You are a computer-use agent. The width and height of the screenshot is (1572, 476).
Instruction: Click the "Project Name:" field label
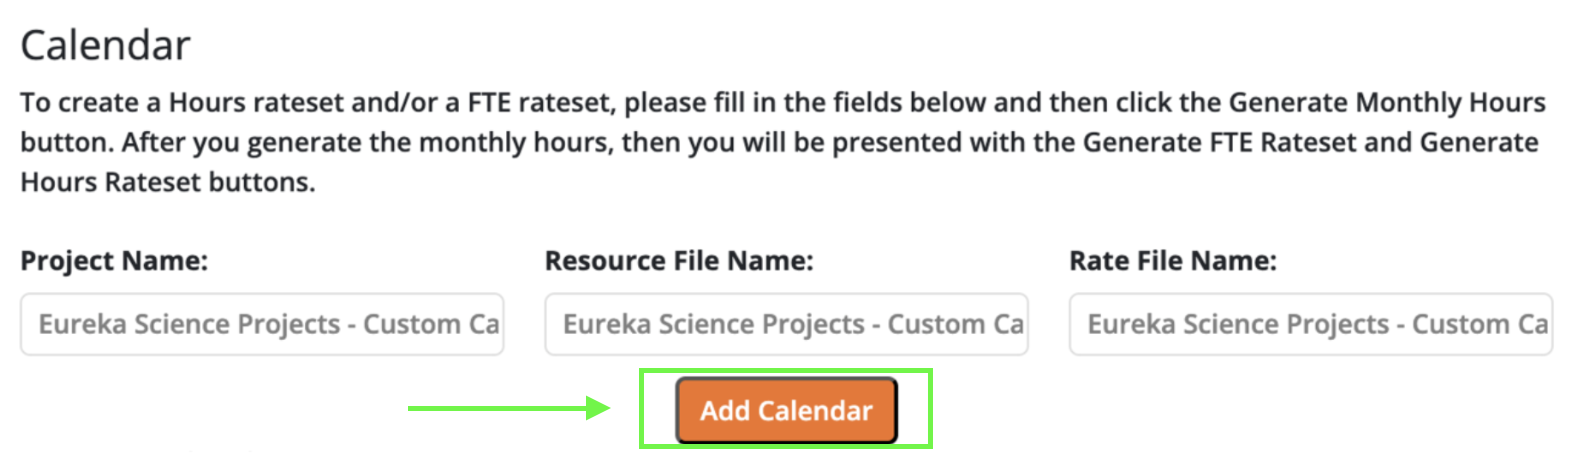click(x=114, y=261)
